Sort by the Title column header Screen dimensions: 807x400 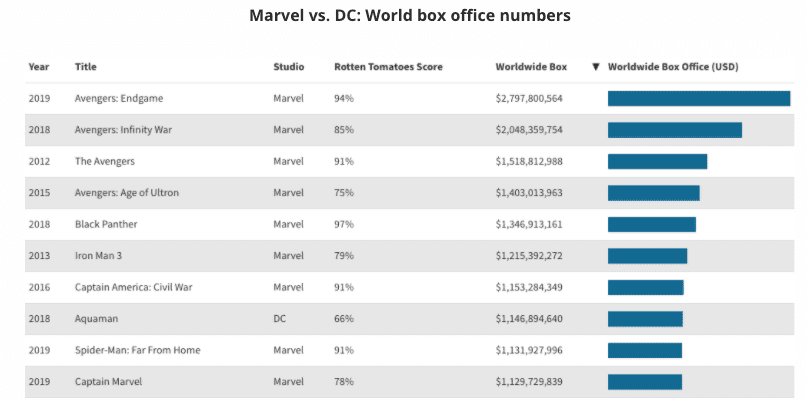(x=86, y=67)
